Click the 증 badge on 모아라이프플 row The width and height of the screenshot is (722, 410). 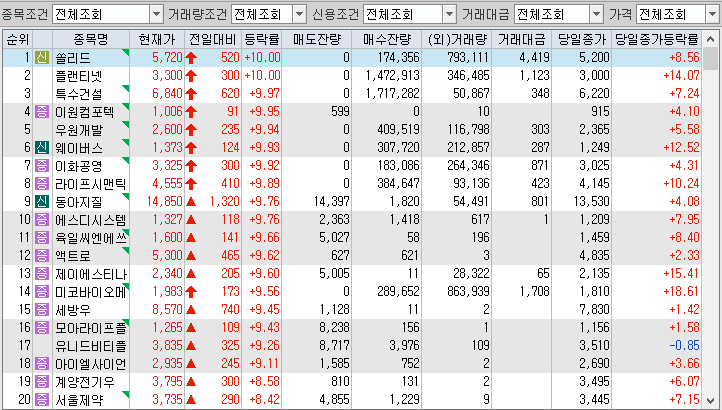point(42,327)
